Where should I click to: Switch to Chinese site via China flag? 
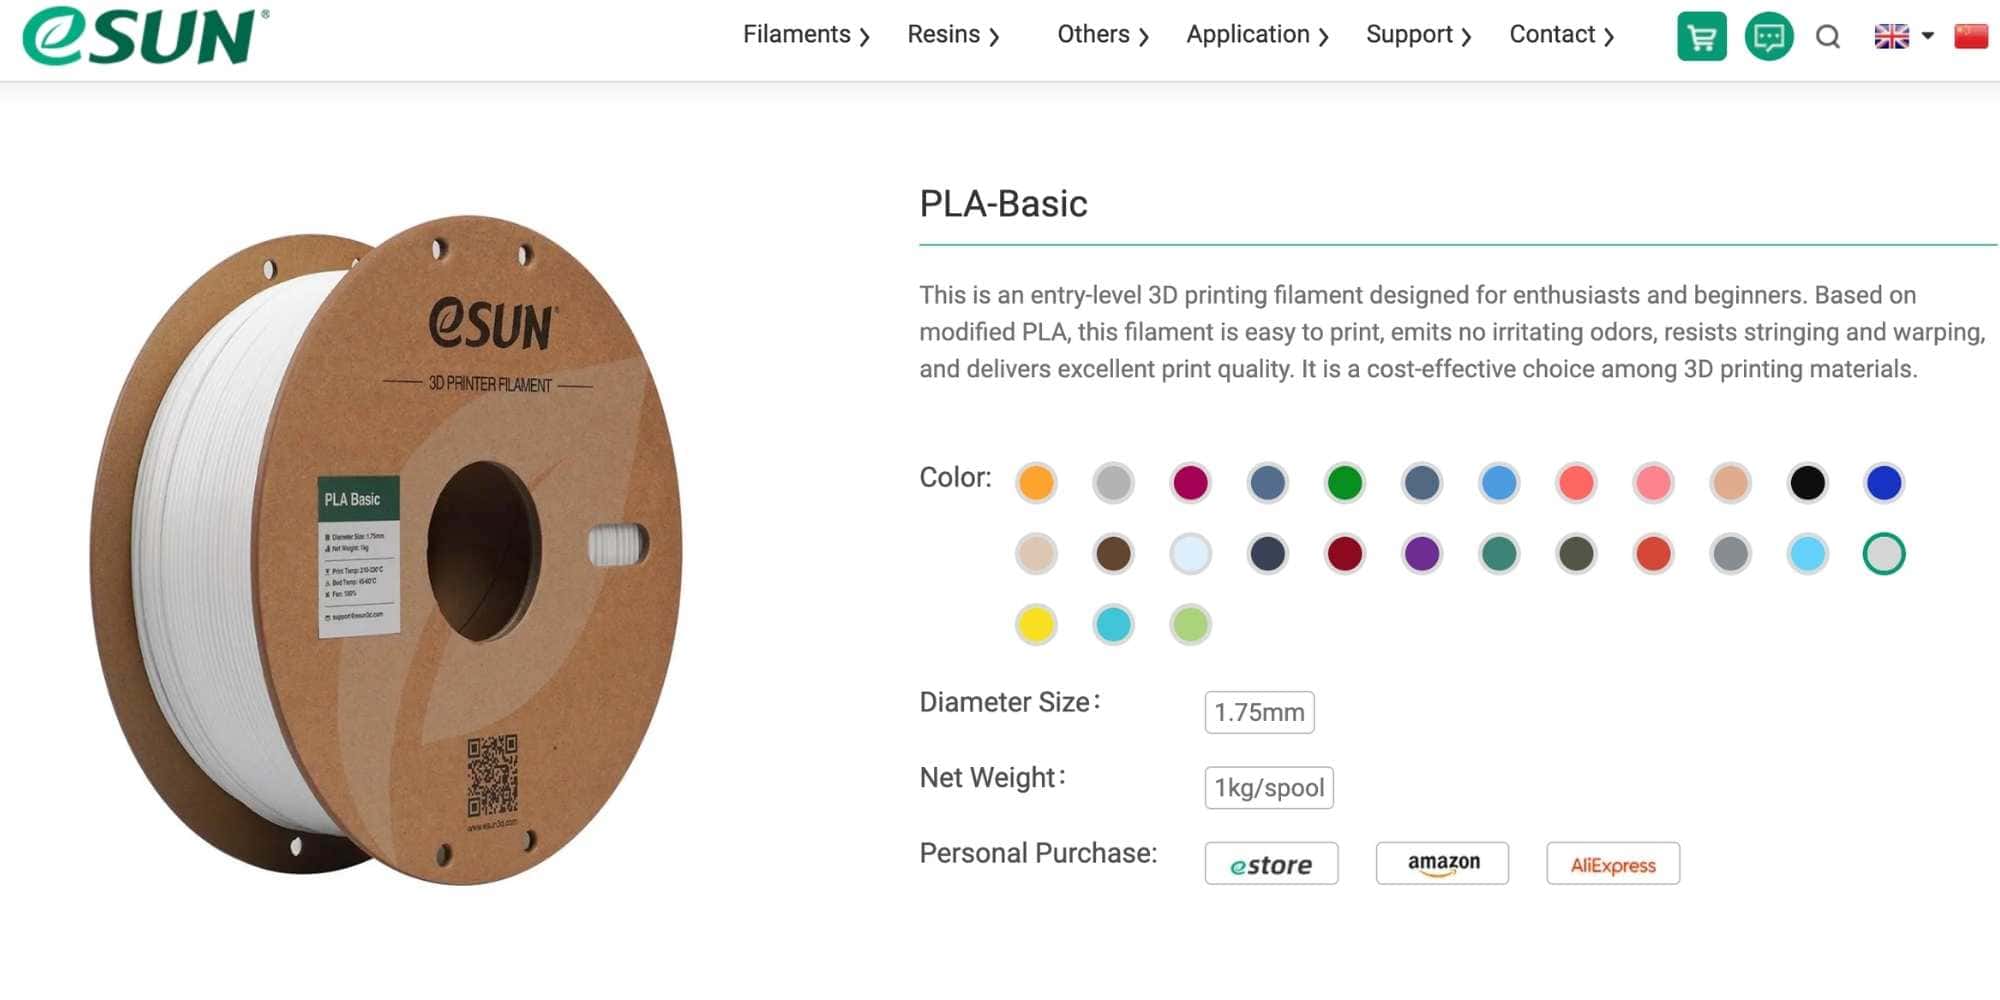[1971, 36]
